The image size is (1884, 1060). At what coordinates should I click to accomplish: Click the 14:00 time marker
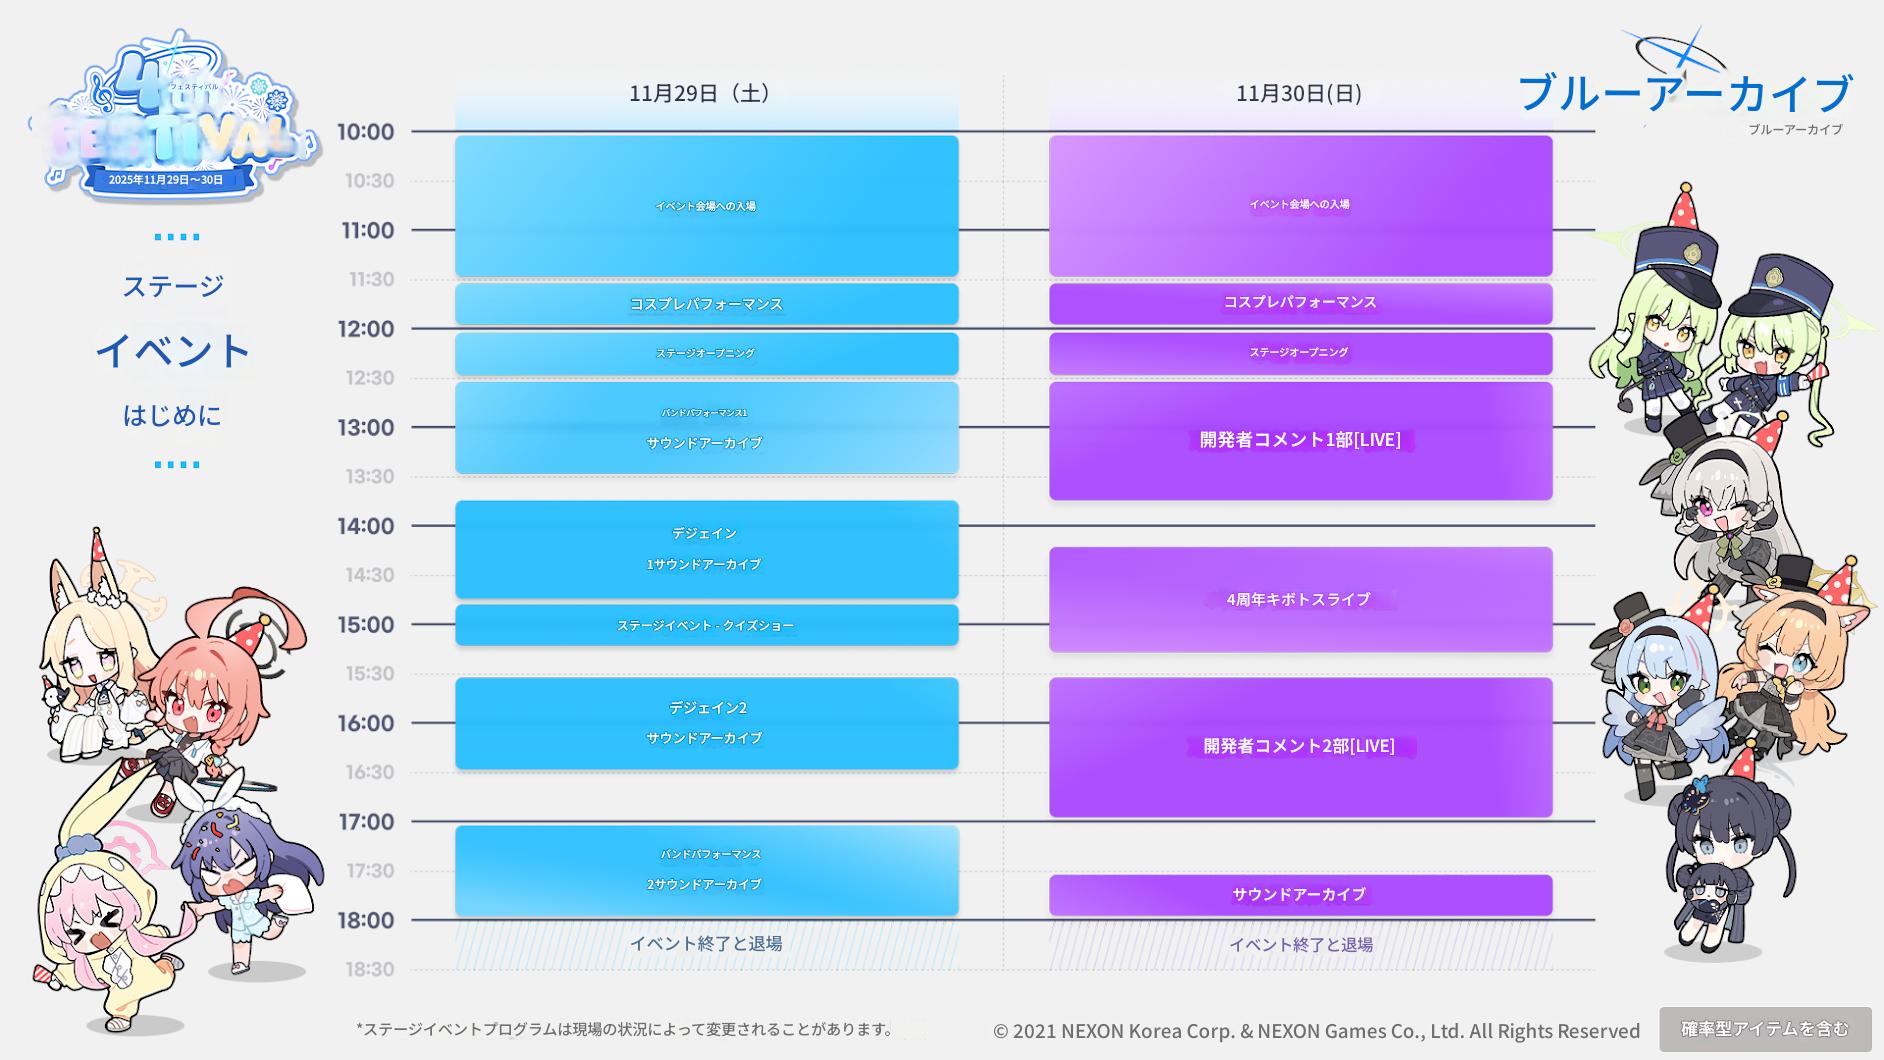(366, 526)
